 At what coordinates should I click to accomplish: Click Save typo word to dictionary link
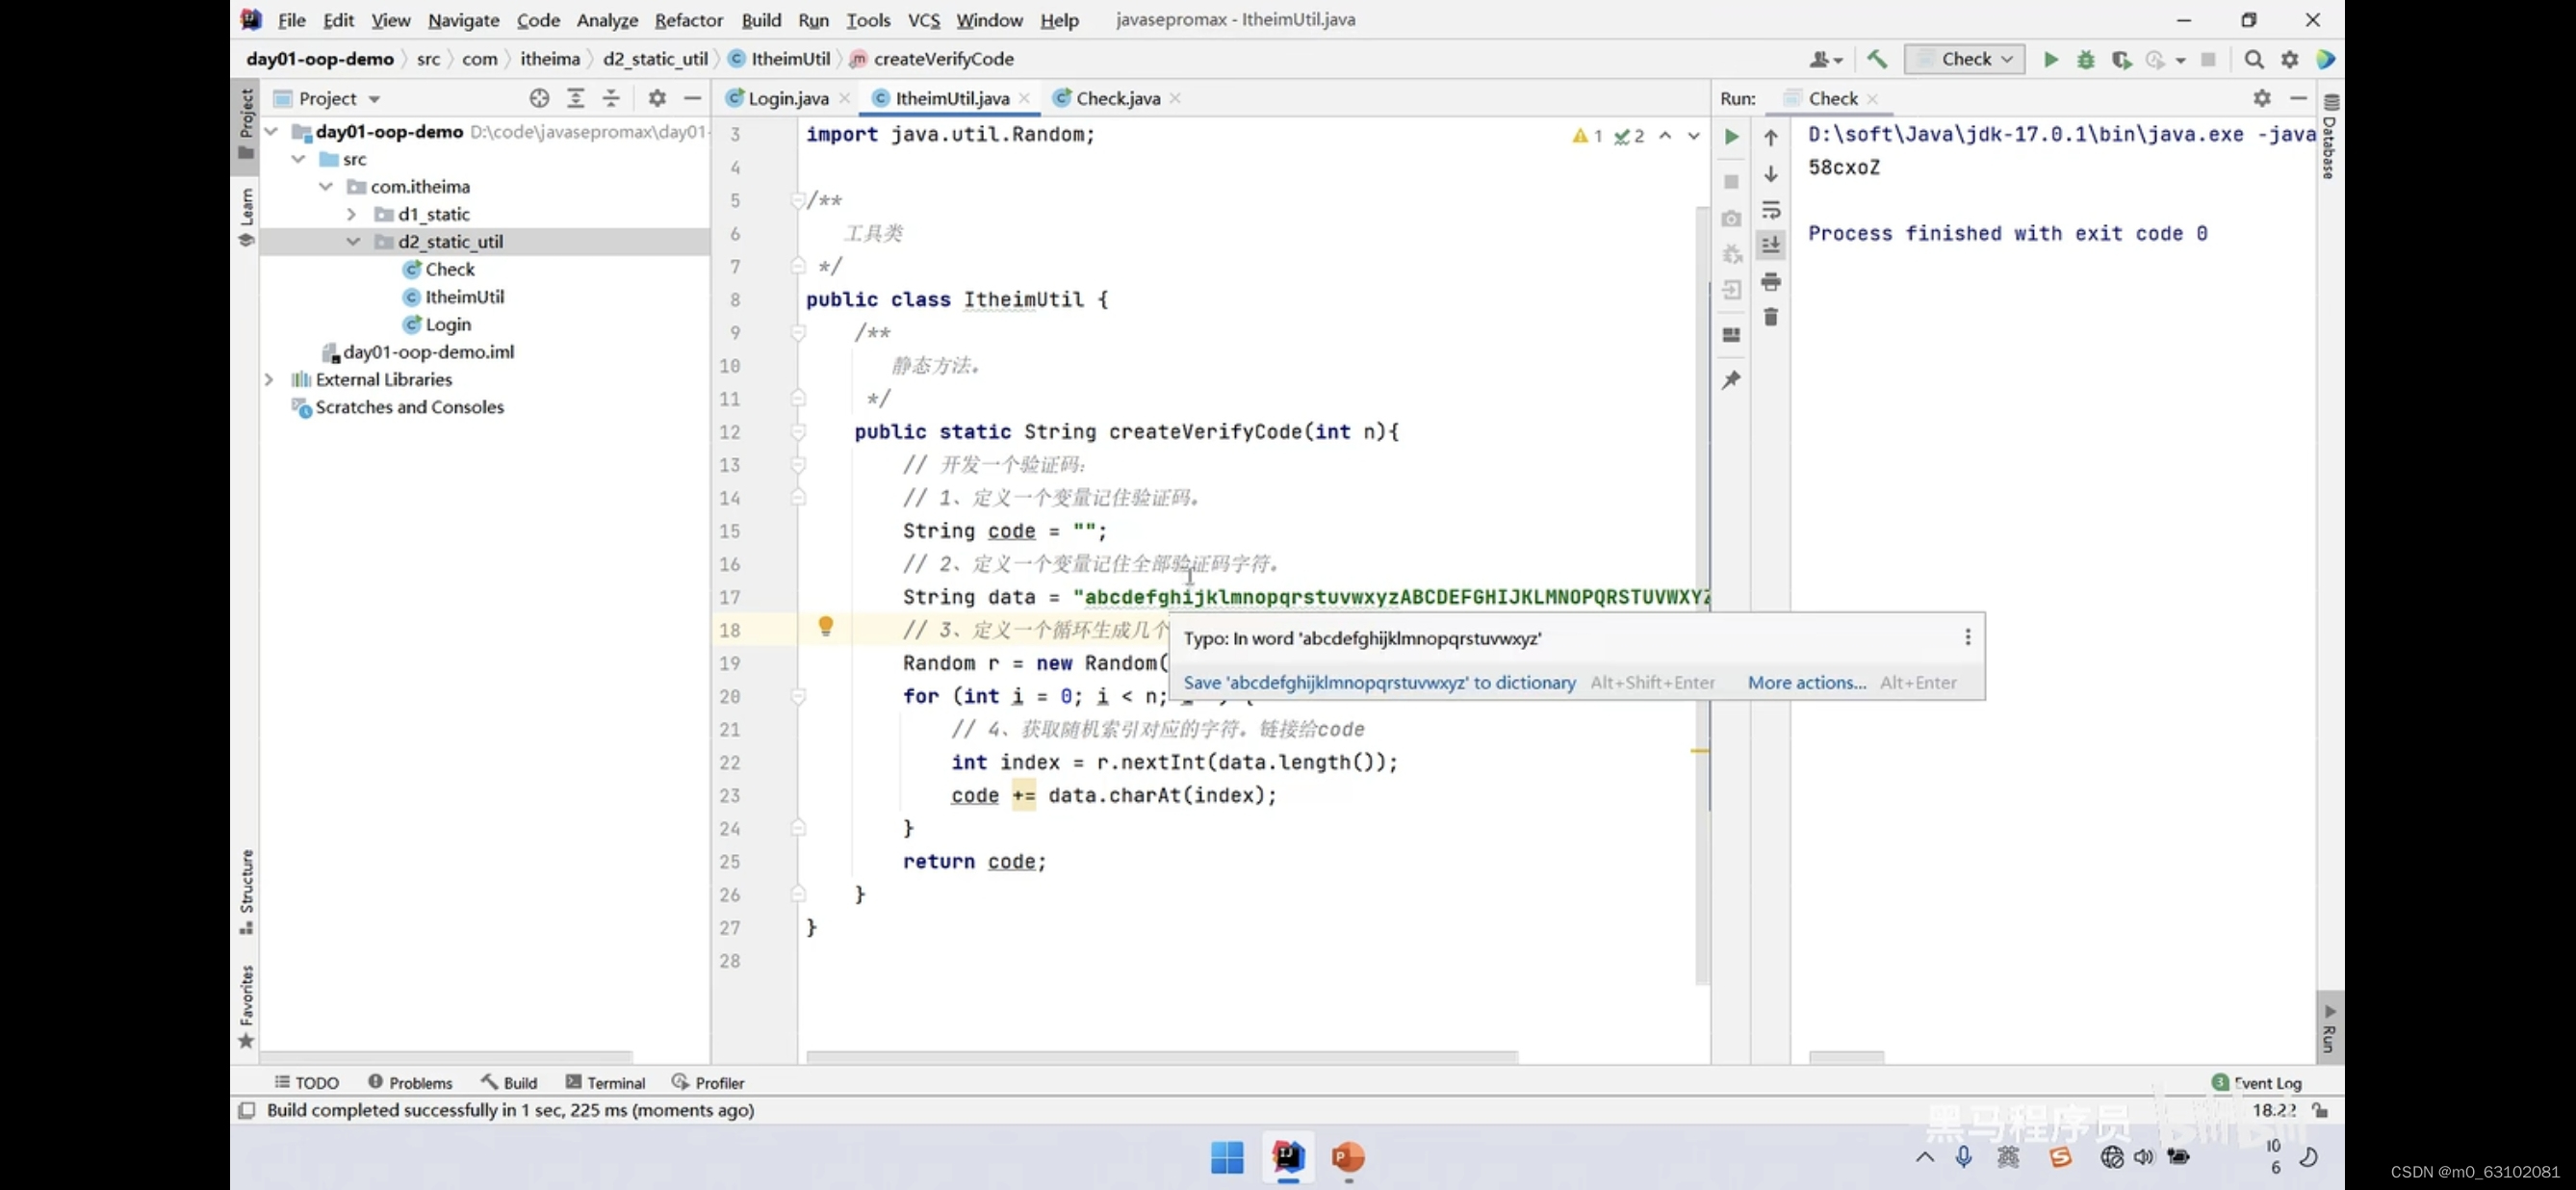click(1379, 682)
